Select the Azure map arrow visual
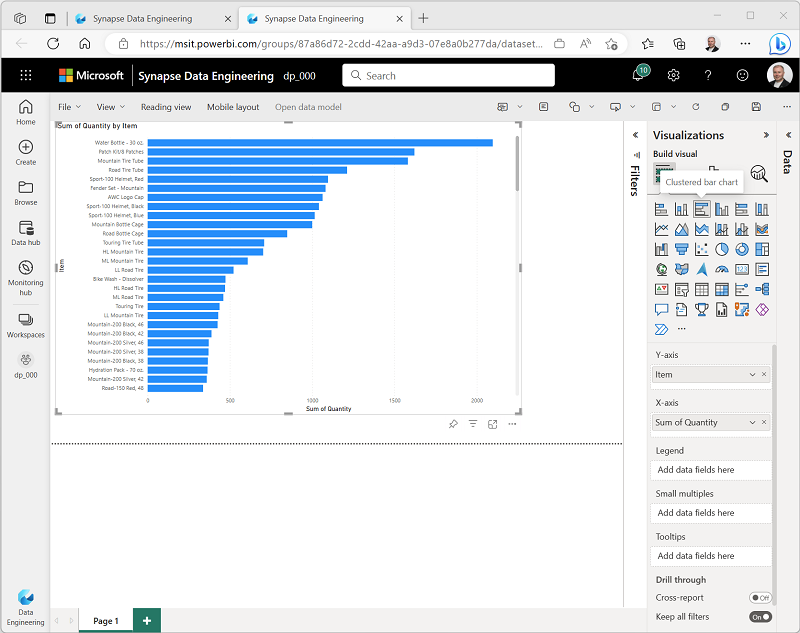Image resolution: width=800 pixels, height=633 pixels. coord(702,269)
